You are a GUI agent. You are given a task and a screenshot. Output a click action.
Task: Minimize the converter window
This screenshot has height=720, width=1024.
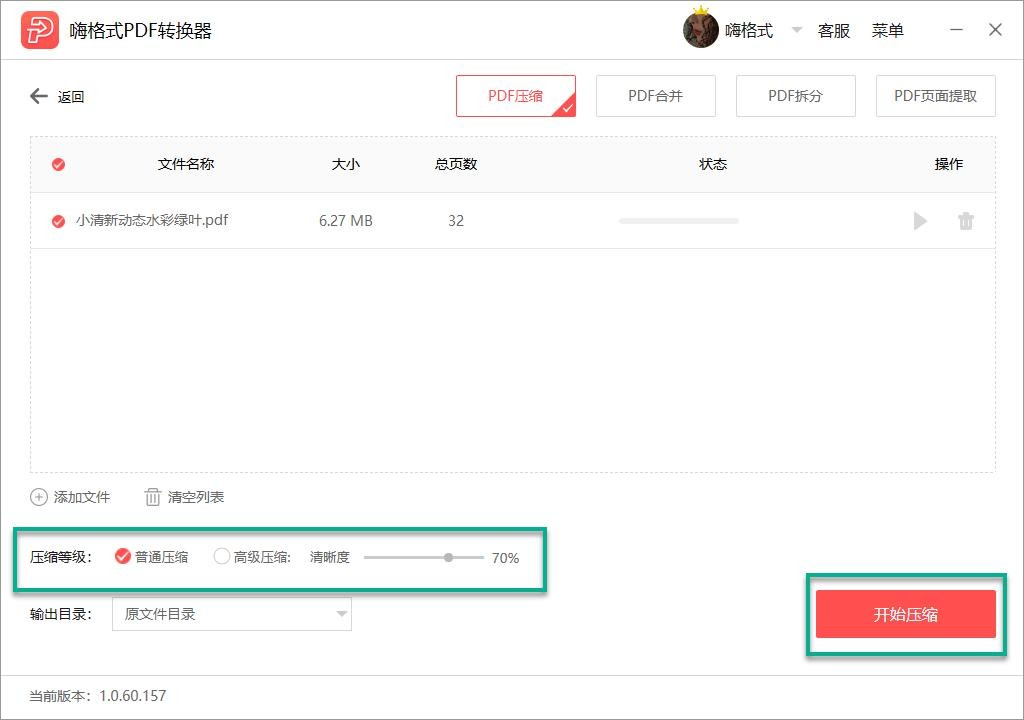tap(956, 29)
